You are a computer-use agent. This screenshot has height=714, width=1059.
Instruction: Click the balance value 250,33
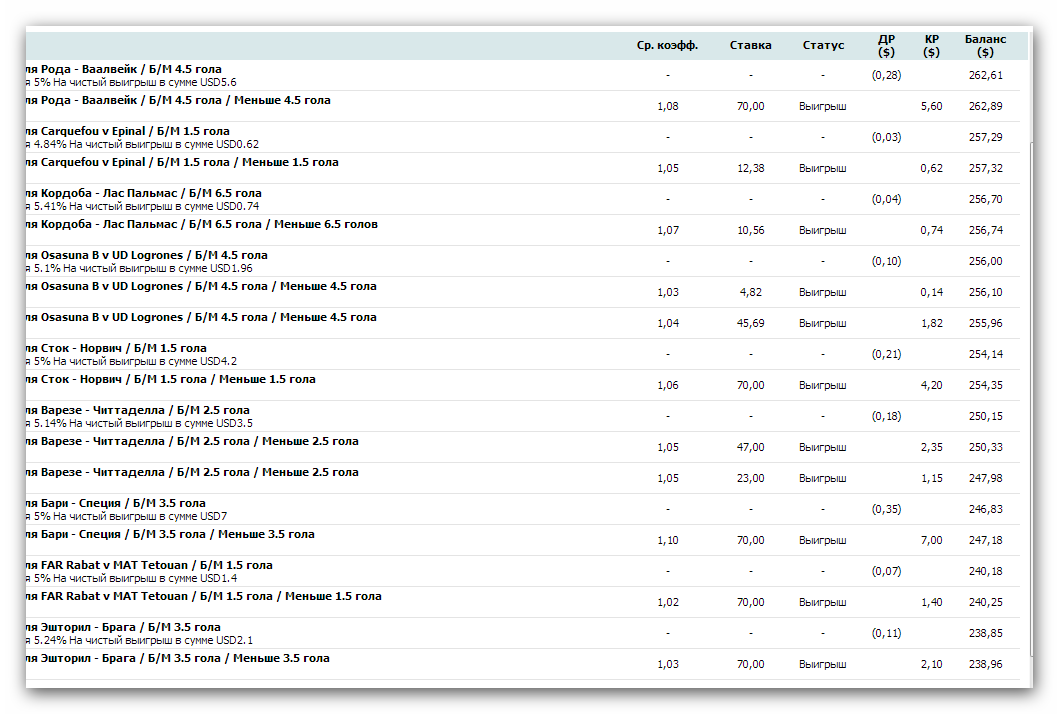pyautogui.click(x=985, y=447)
